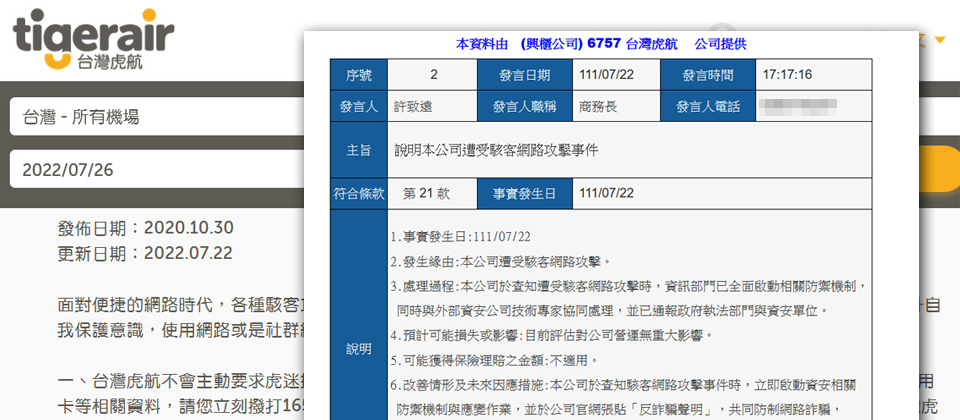The width and height of the screenshot is (960, 420).
Task: Select the 事實發生日 header cell
Action: pyautogui.click(x=525, y=193)
